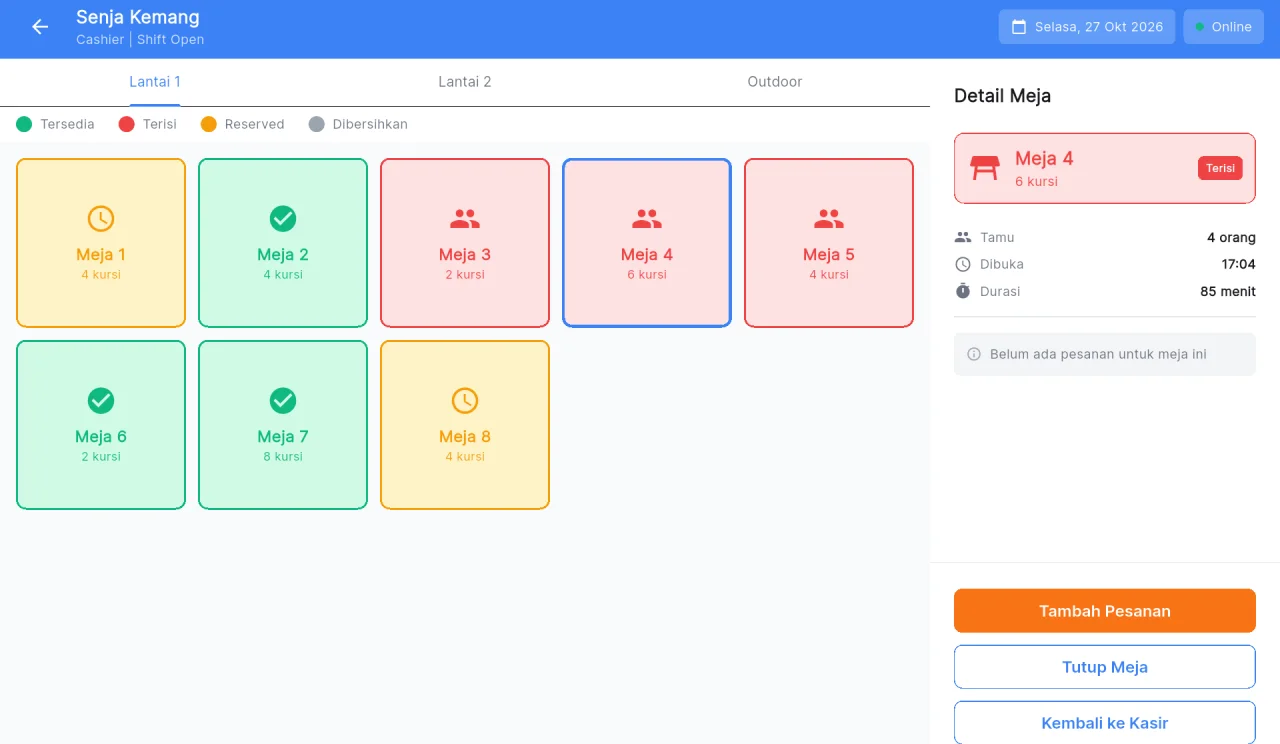Click the info icon in the no-orders notice

[974, 354]
